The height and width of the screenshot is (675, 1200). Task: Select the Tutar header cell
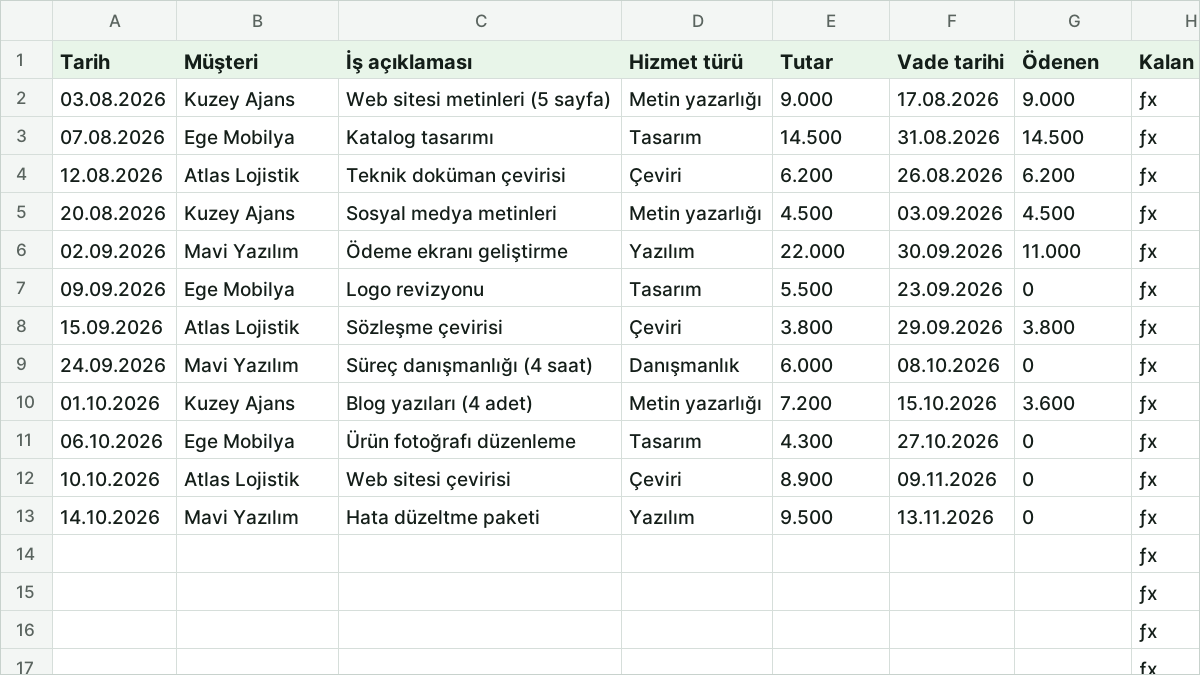pos(831,61)
